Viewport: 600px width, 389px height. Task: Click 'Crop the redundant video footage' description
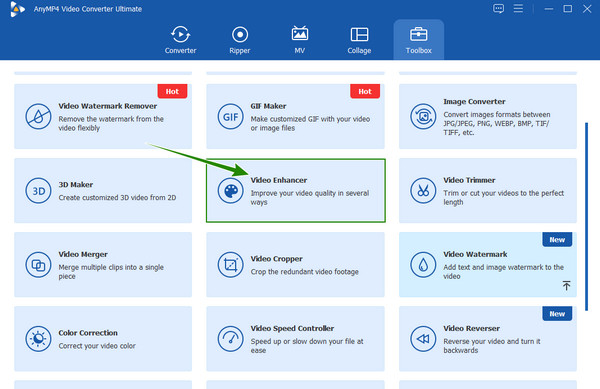coord(305,272)
